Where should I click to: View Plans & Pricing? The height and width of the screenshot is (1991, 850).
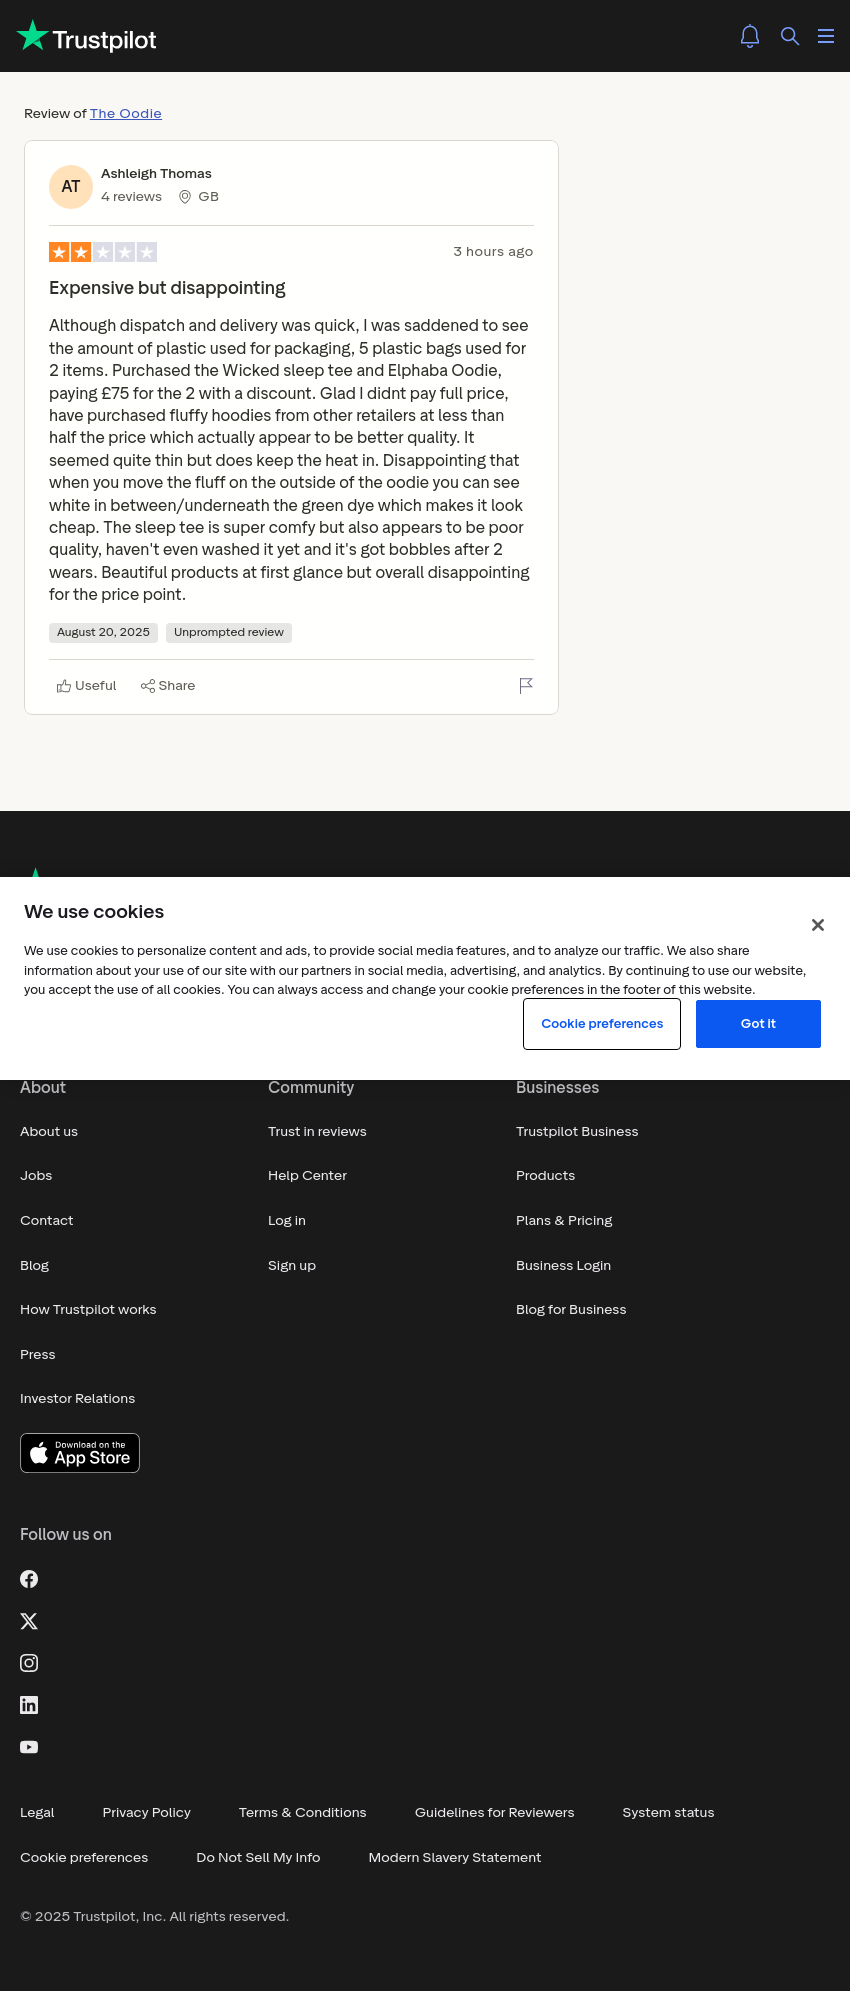point(564,1221)
